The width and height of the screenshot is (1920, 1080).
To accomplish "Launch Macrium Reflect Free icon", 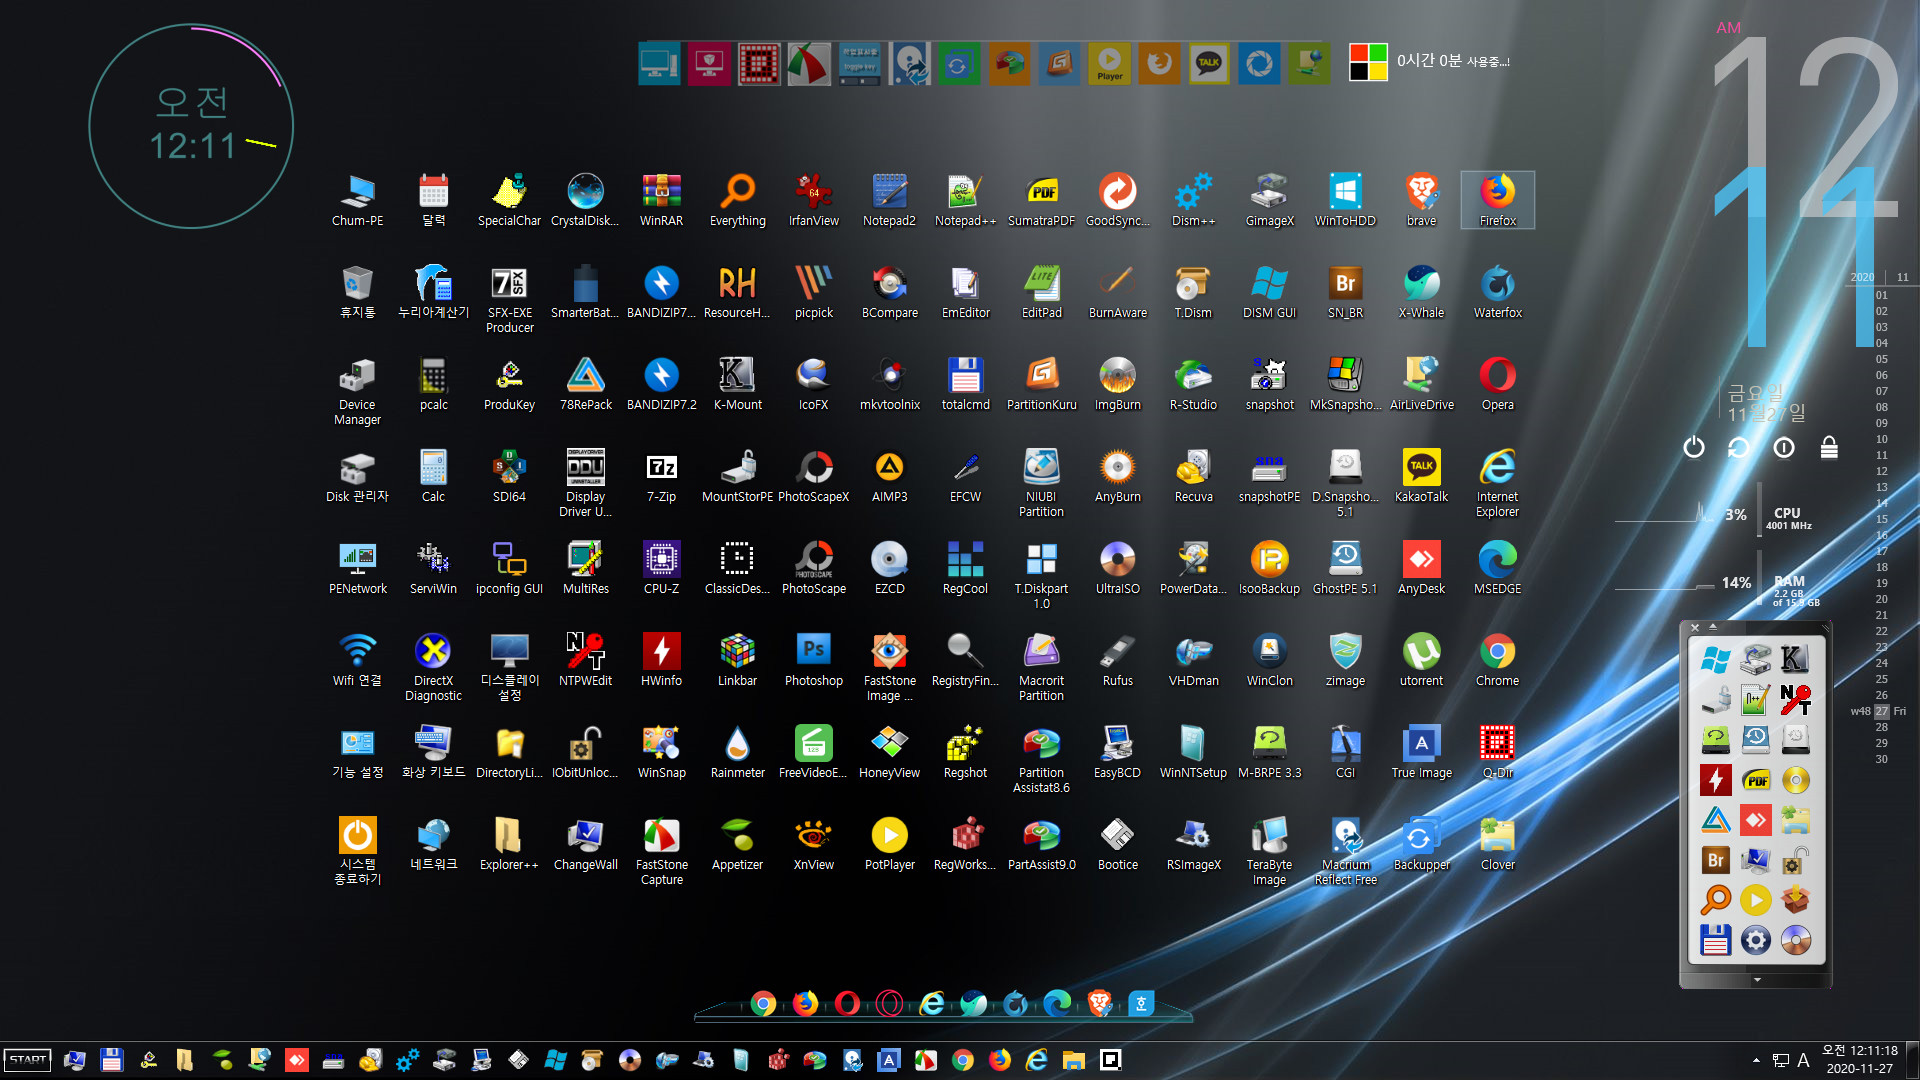I will [x=1345, y=851].
